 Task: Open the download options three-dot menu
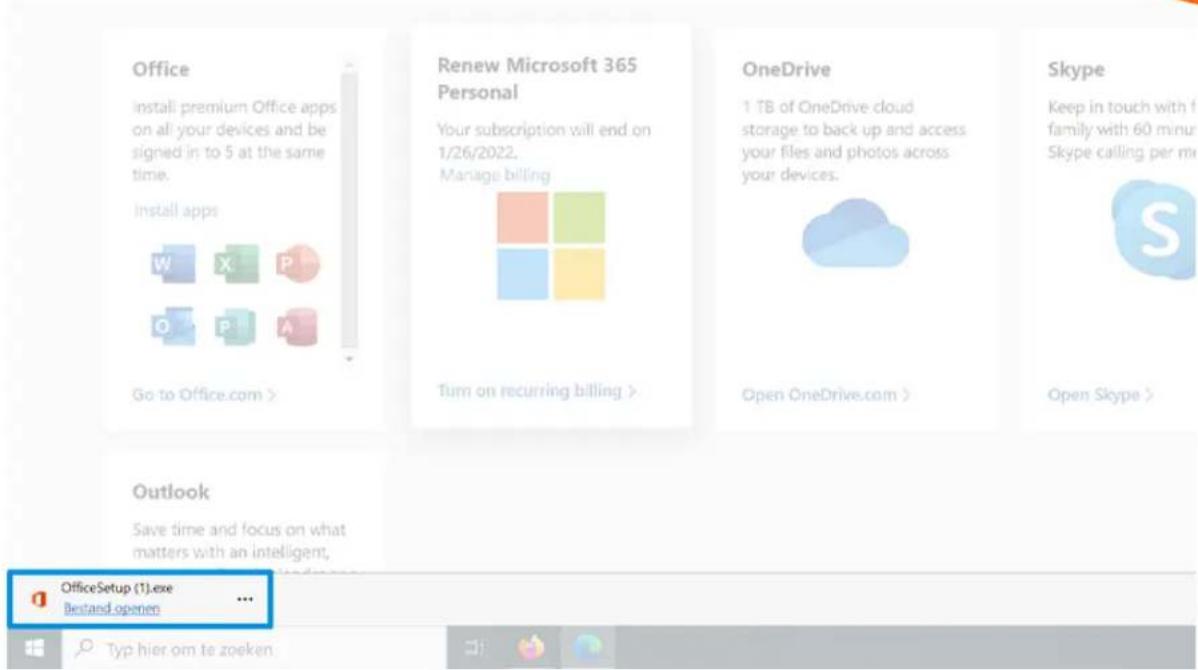tap(244, 600)
